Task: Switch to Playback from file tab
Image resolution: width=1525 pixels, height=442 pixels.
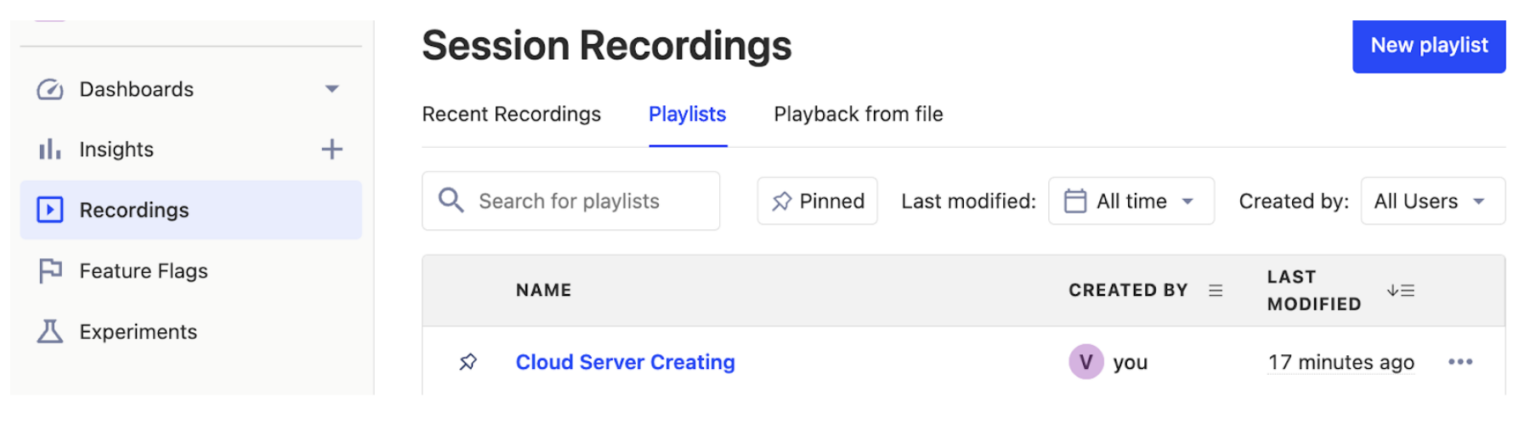Action: tap(857, 114)
